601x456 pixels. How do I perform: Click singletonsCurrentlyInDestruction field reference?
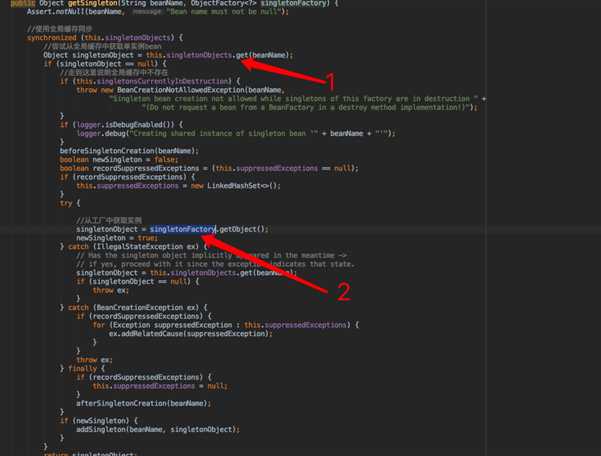click(x=163, y=81)
